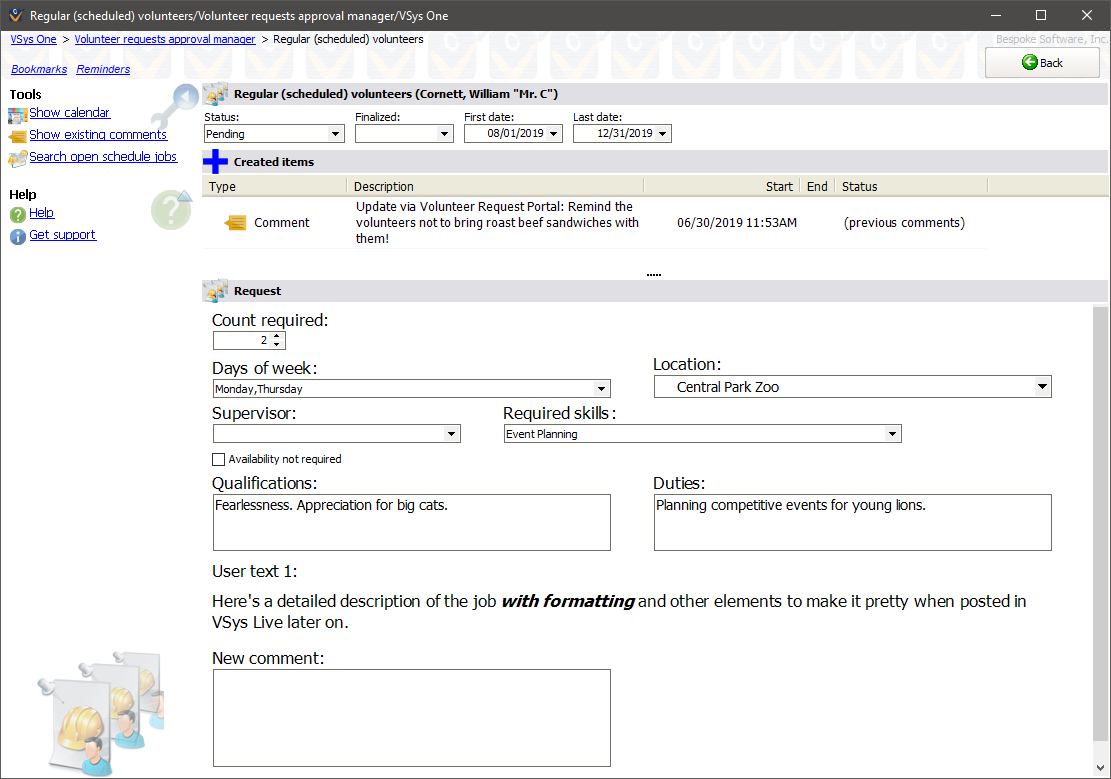Screen dimensions: 1111x779
Task: Click the yellow Comment row icon
Action: 235,223
